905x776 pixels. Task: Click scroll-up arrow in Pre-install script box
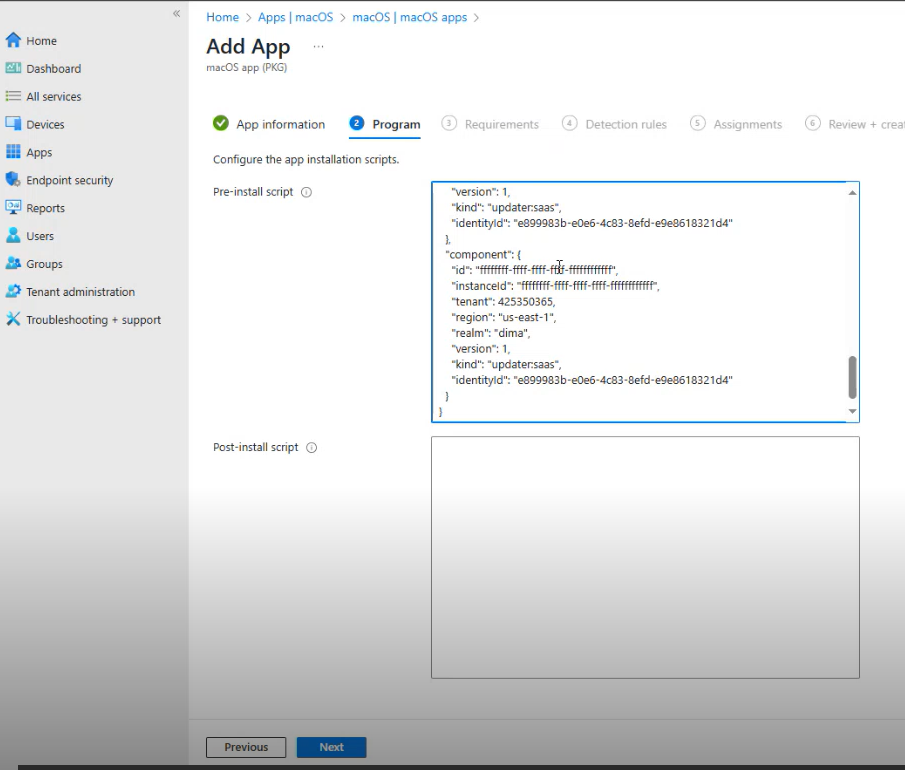click(852, 192)
